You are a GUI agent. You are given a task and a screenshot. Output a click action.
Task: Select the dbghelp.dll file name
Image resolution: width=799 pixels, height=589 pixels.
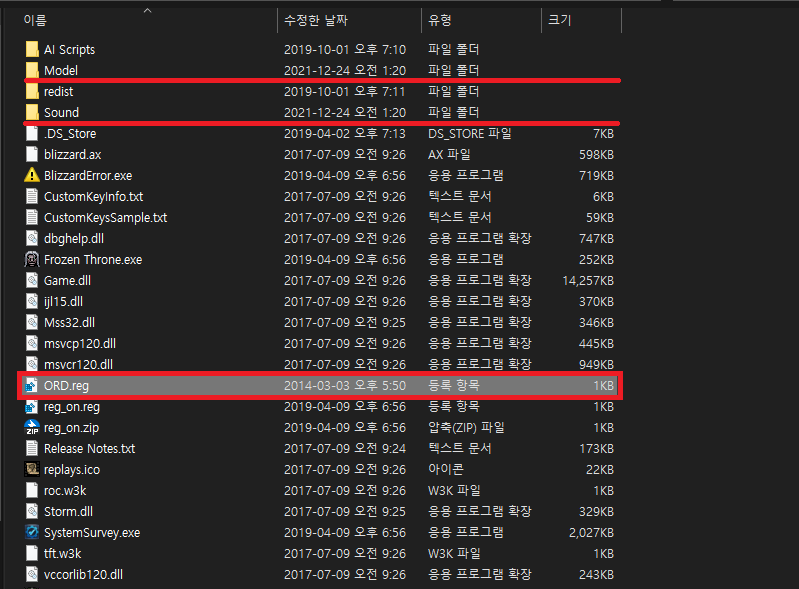tap(73, 238)
